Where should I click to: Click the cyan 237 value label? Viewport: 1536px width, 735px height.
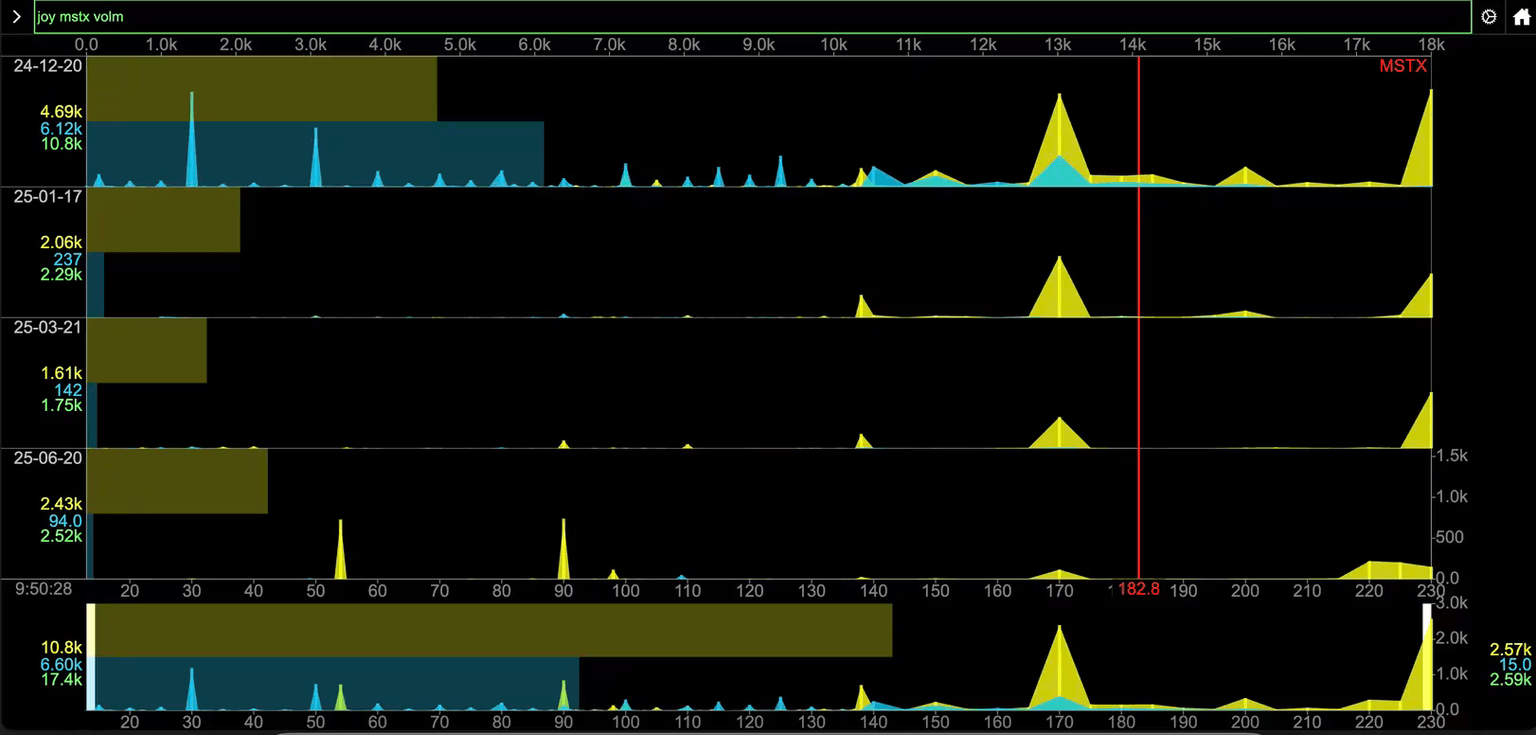coord(67,259)
